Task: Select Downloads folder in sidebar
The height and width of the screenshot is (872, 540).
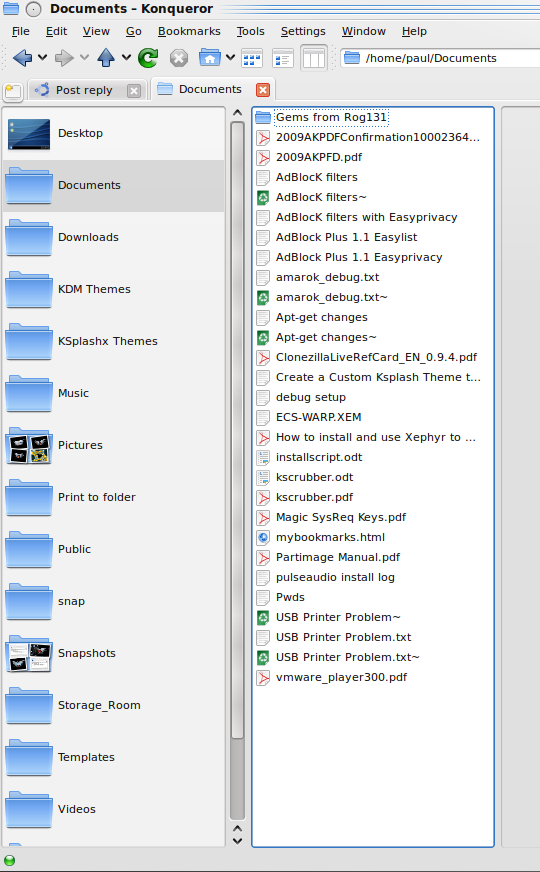Action: click(113, 237)
